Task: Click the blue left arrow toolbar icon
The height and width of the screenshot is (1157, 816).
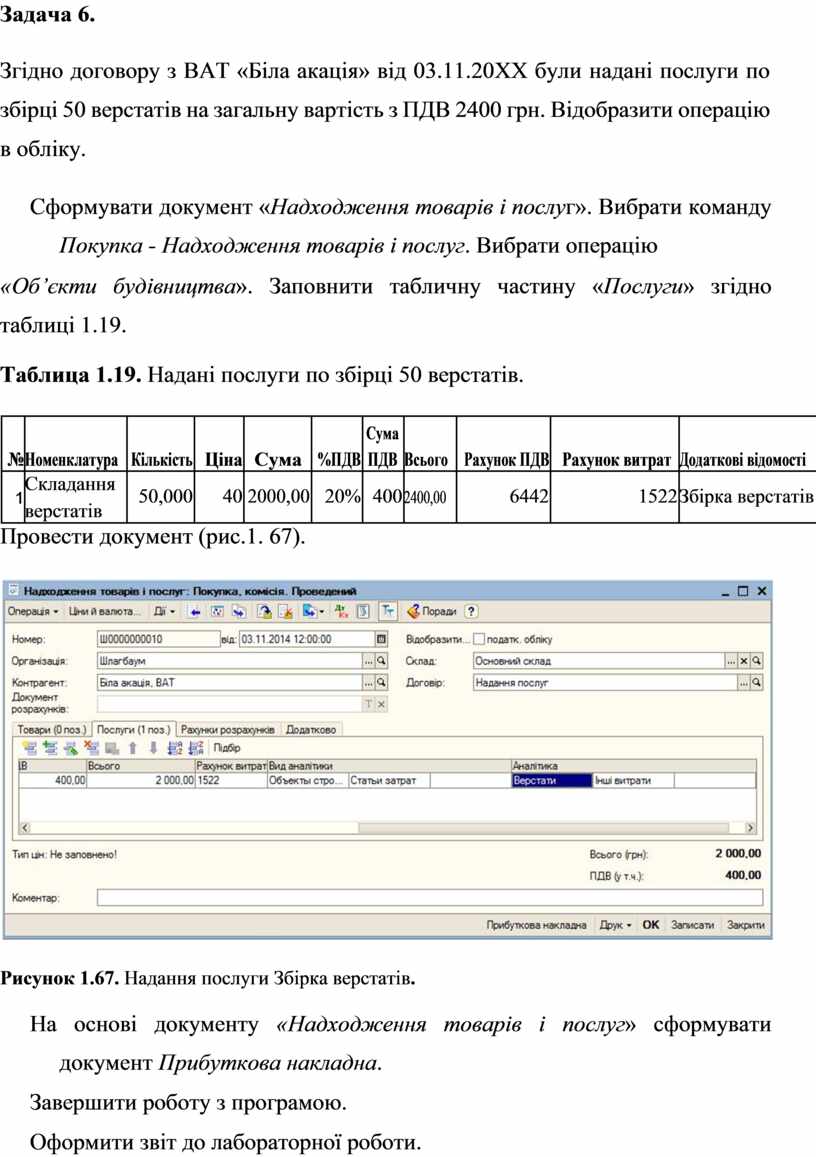Action: (195, 612)
